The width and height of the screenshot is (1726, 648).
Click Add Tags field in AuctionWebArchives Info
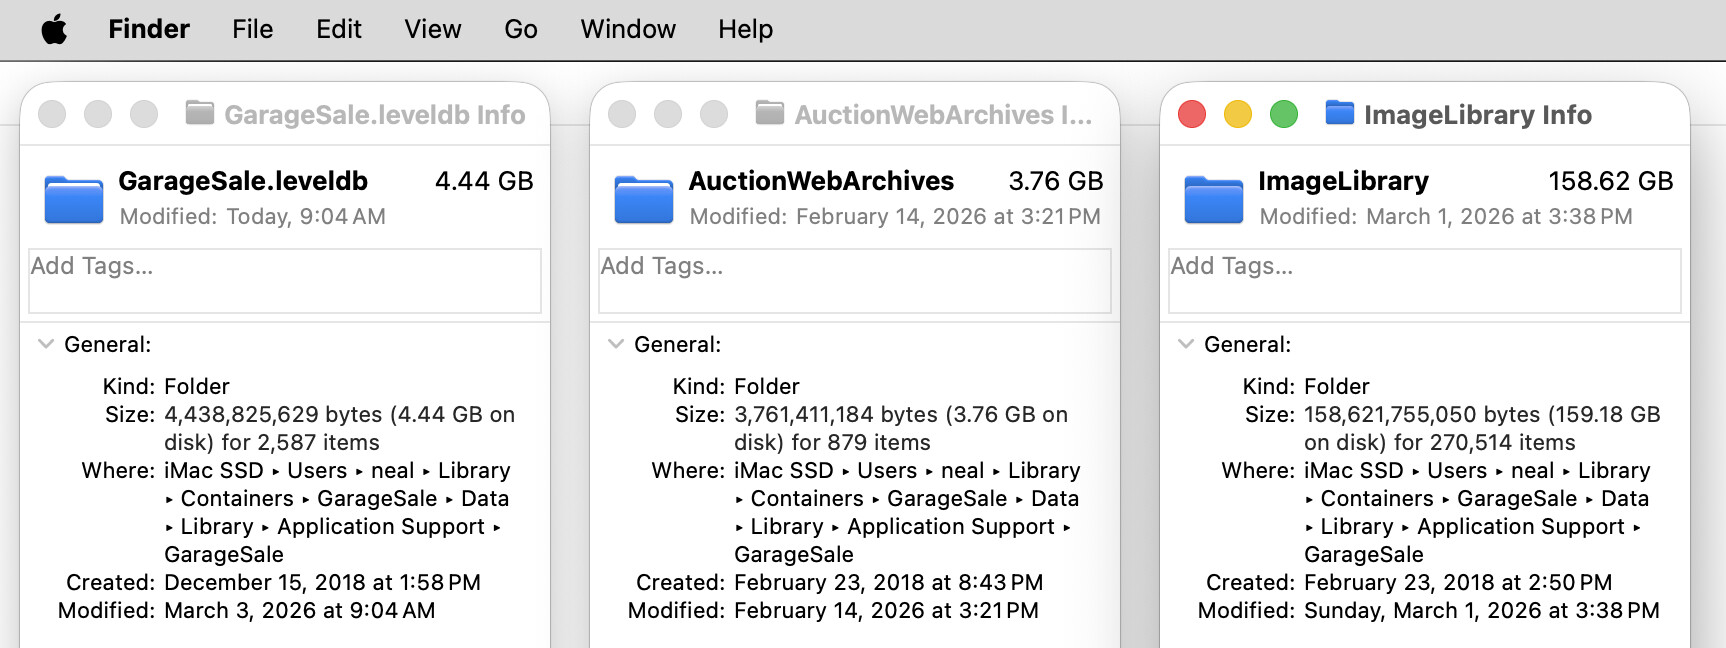855,280
